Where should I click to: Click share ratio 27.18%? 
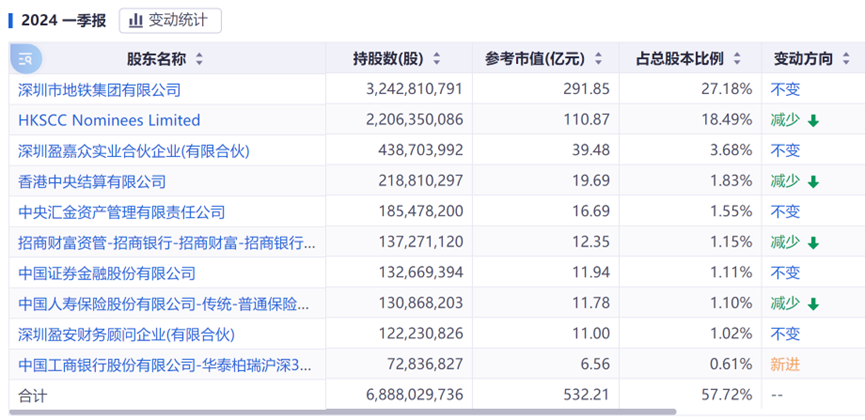click(727, 89)
